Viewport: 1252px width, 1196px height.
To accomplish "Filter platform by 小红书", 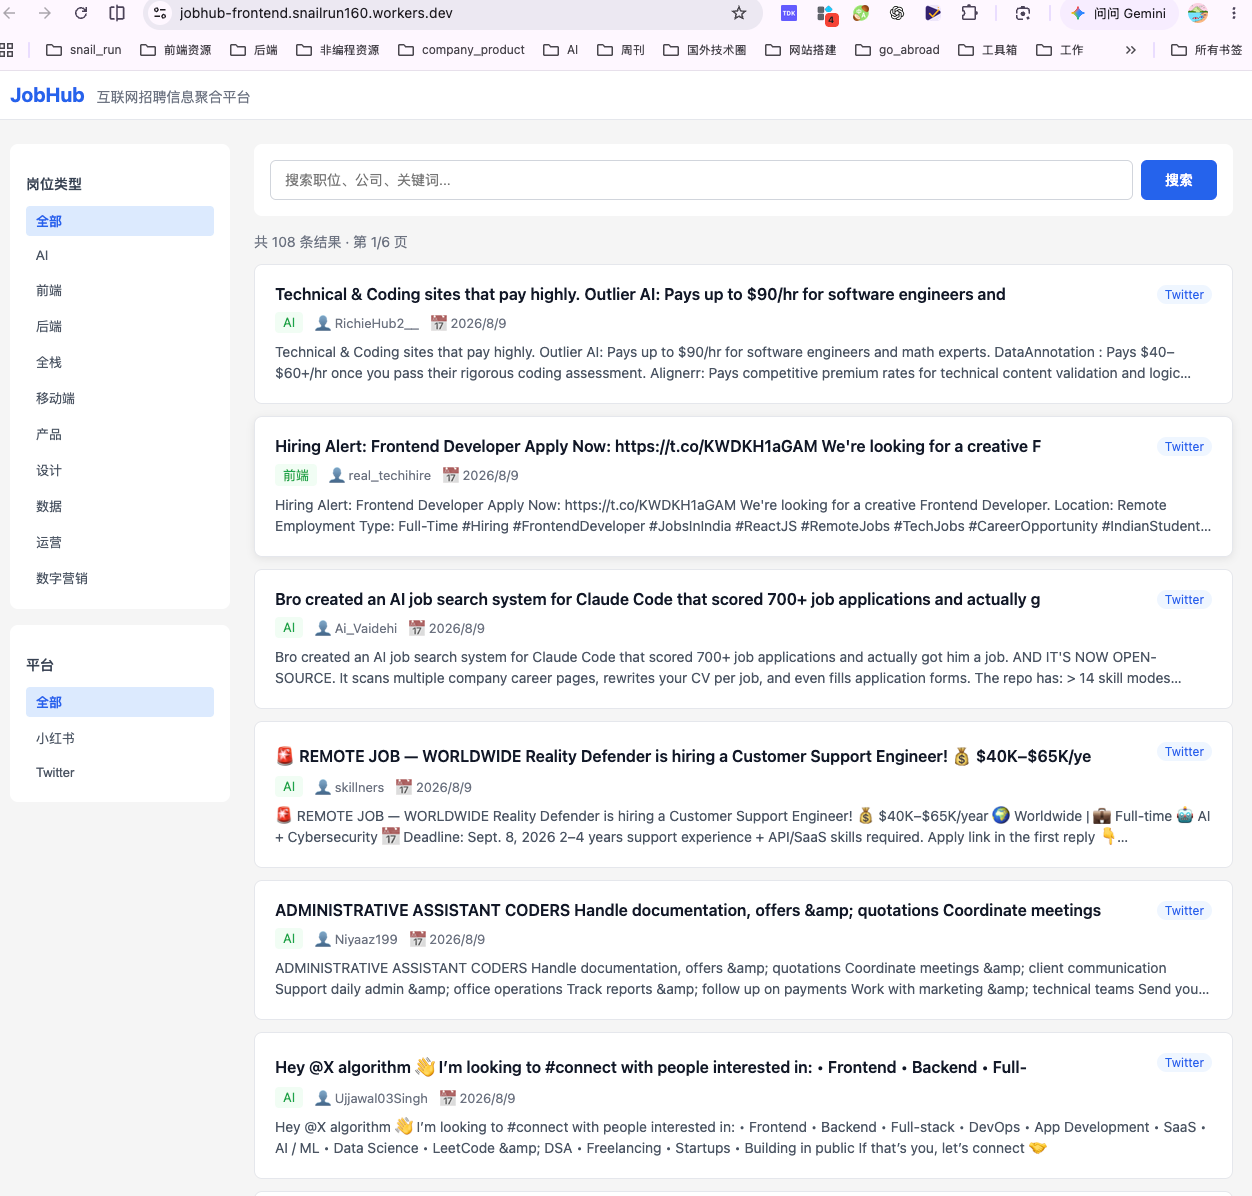I will pos(120,739).
